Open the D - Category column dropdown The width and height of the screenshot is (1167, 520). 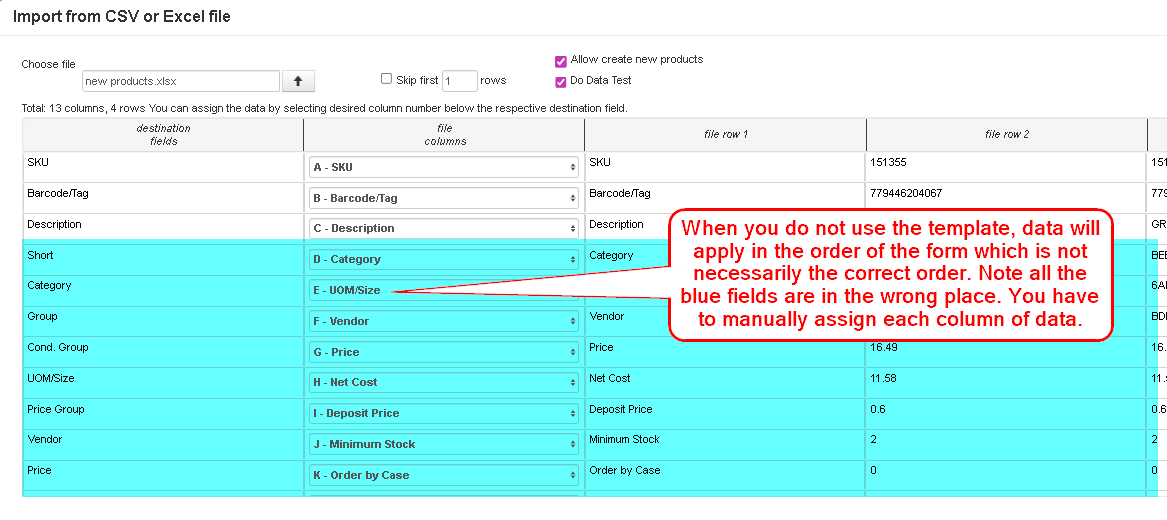444,259
